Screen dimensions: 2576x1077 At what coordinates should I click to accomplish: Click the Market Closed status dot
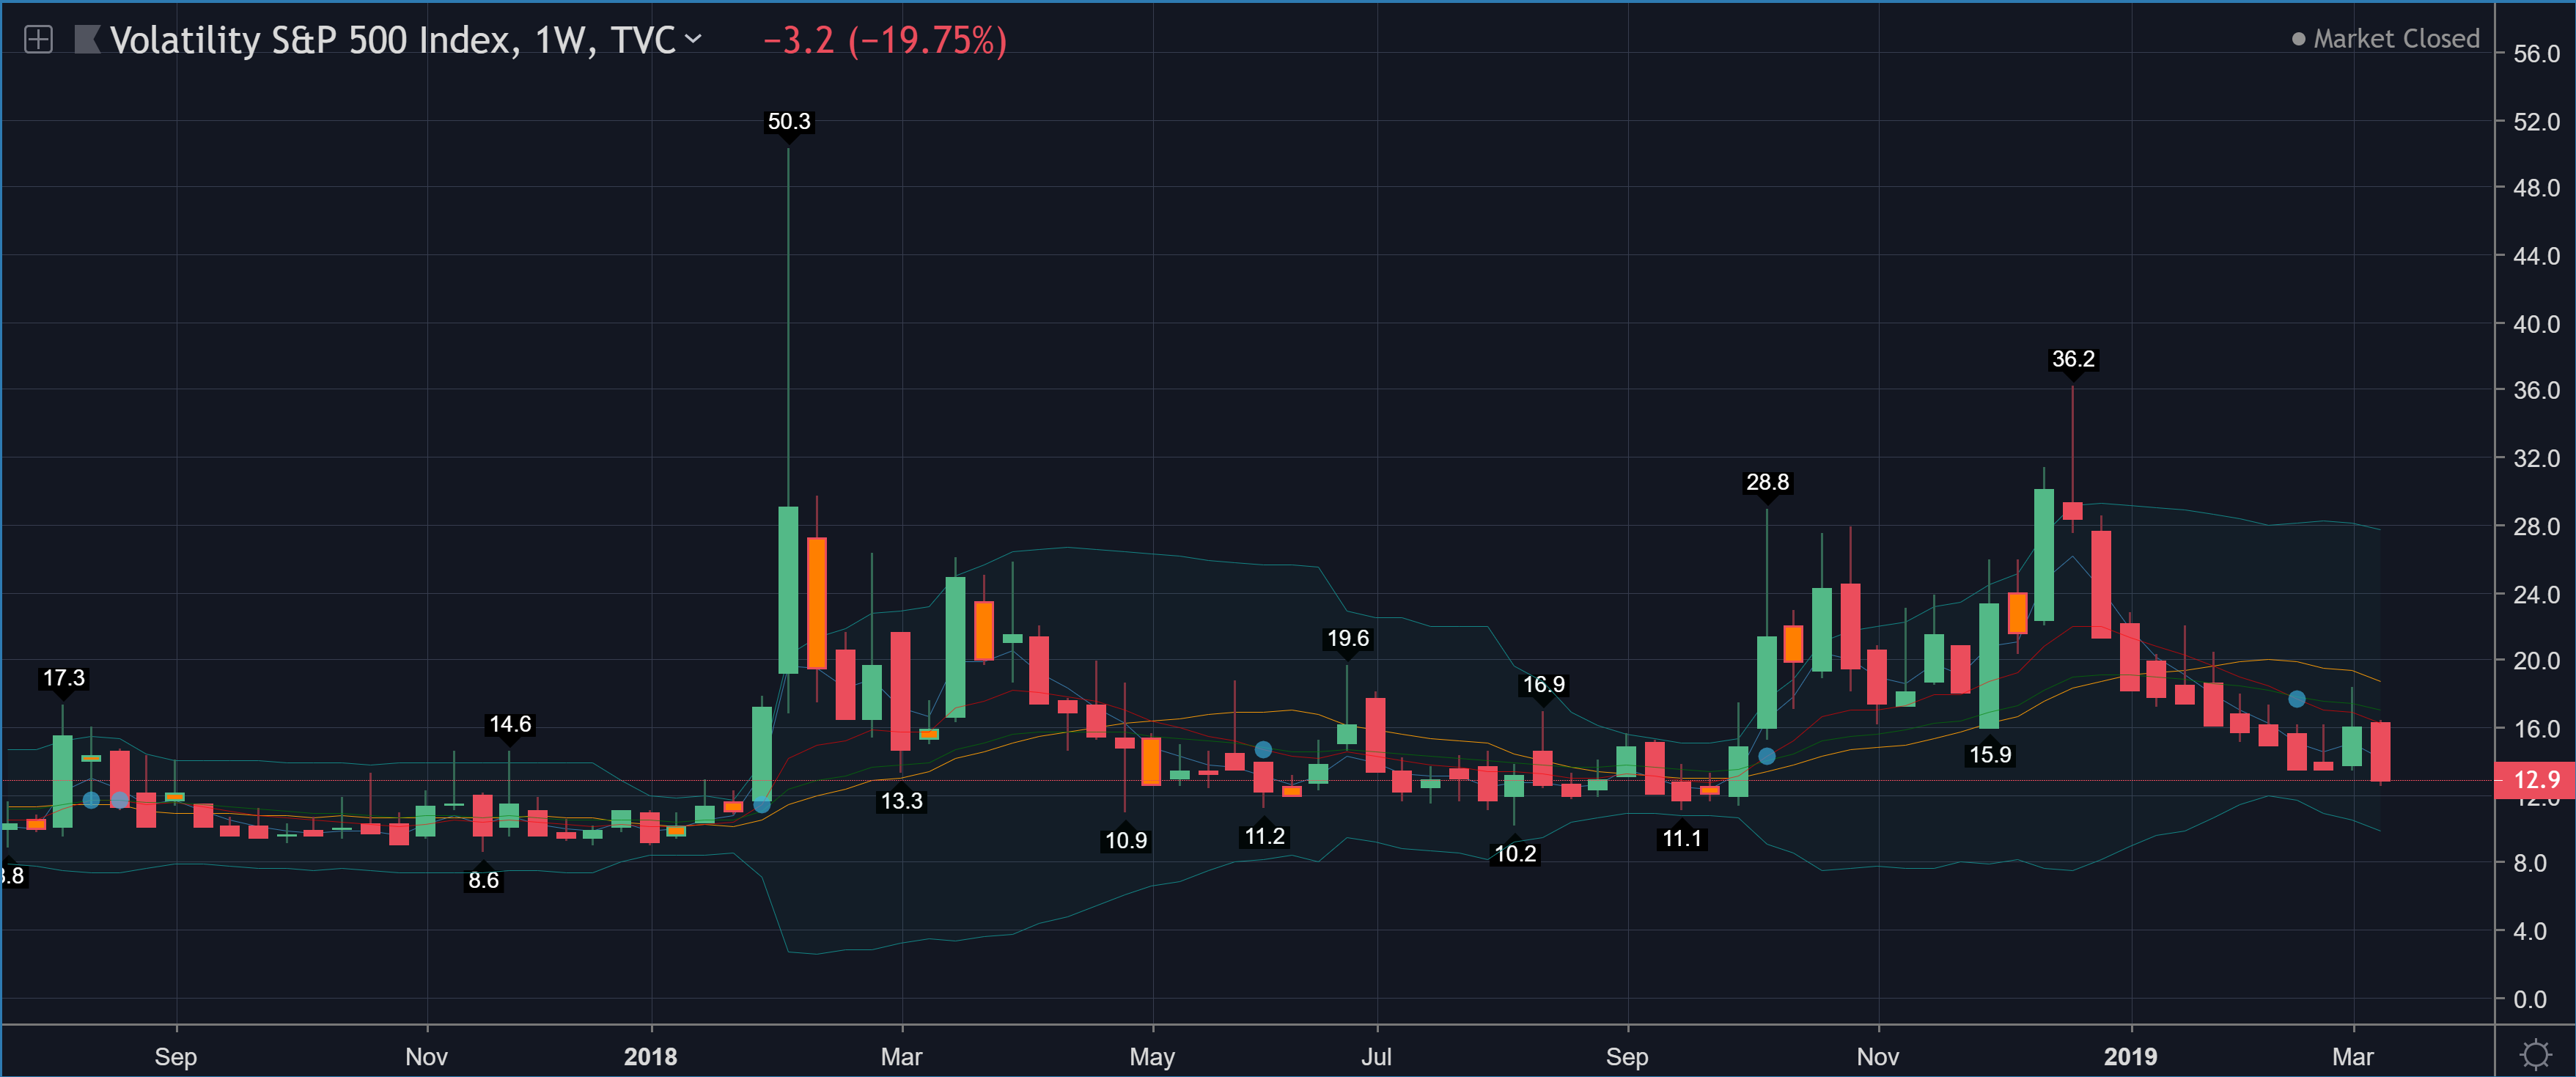coord(2298,39)
